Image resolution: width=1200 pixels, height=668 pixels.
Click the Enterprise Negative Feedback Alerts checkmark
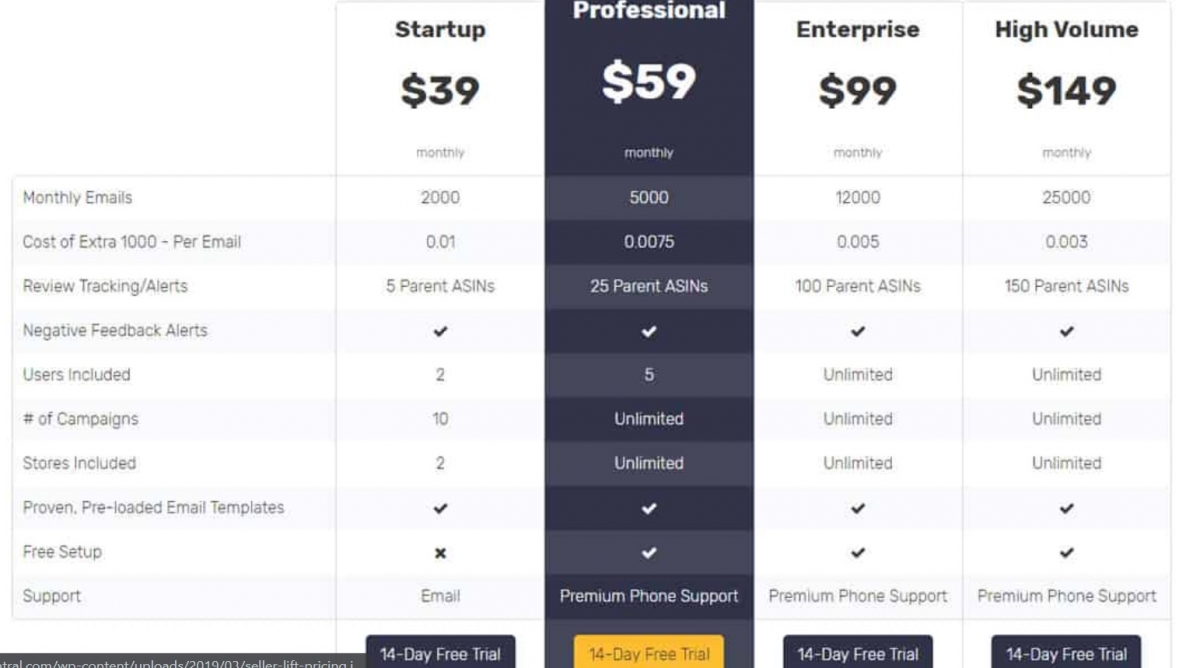coord(858,331)
